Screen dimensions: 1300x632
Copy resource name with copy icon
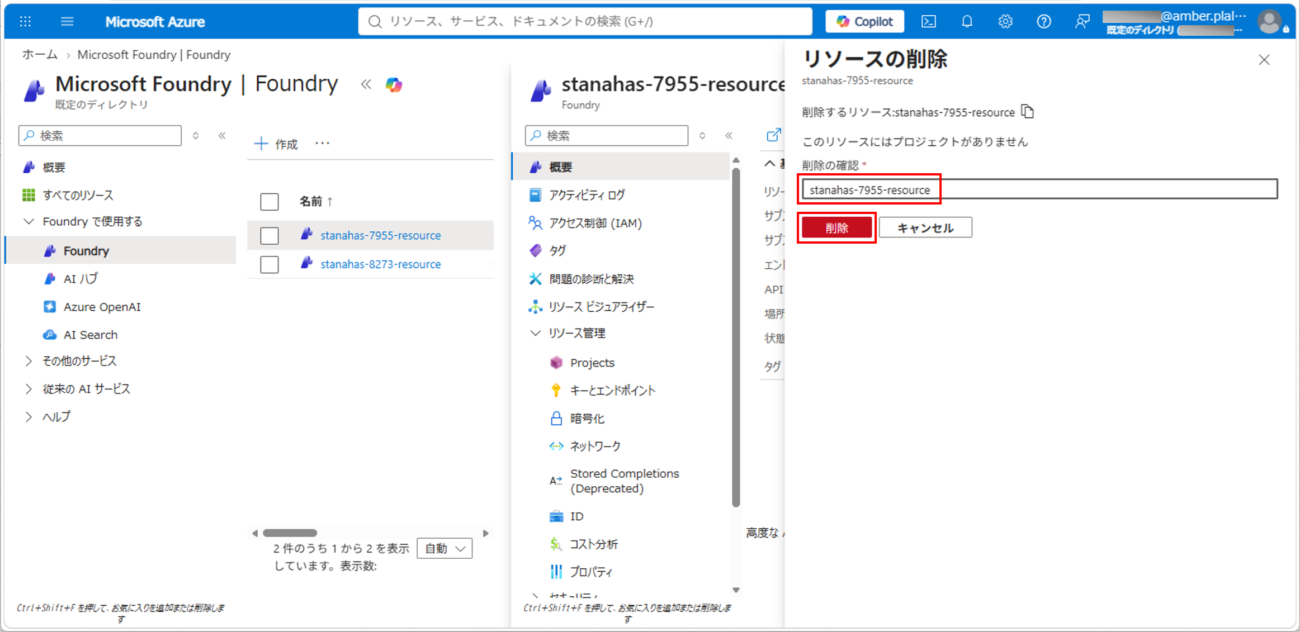click(1027, 111)
